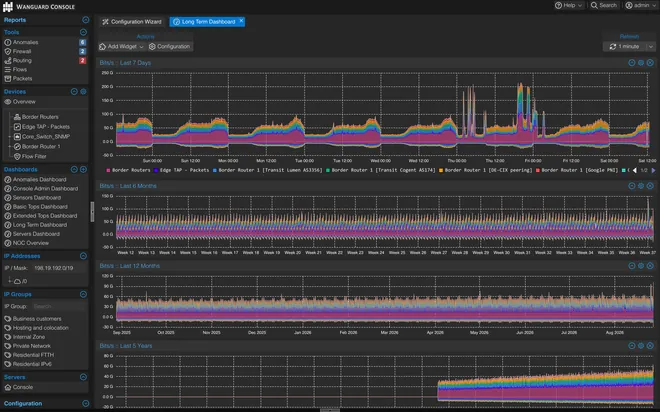
Task: Open Console Admin Dashboard
Action: coord(45,189)
